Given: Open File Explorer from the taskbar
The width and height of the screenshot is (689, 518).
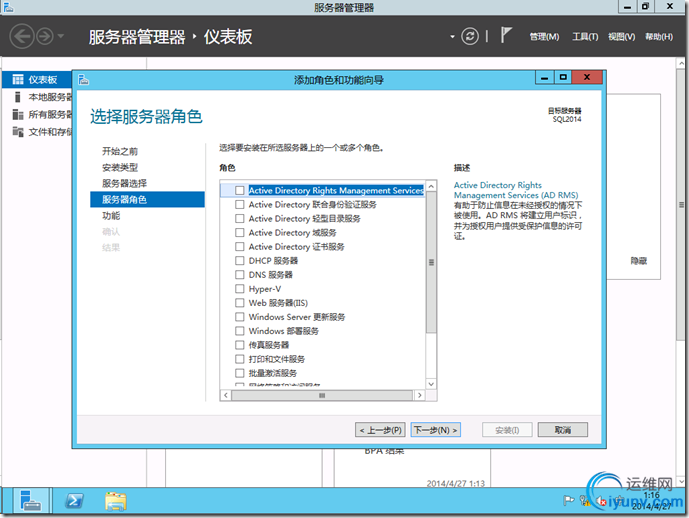Looking at the screenshot, I should coord(116,501).
